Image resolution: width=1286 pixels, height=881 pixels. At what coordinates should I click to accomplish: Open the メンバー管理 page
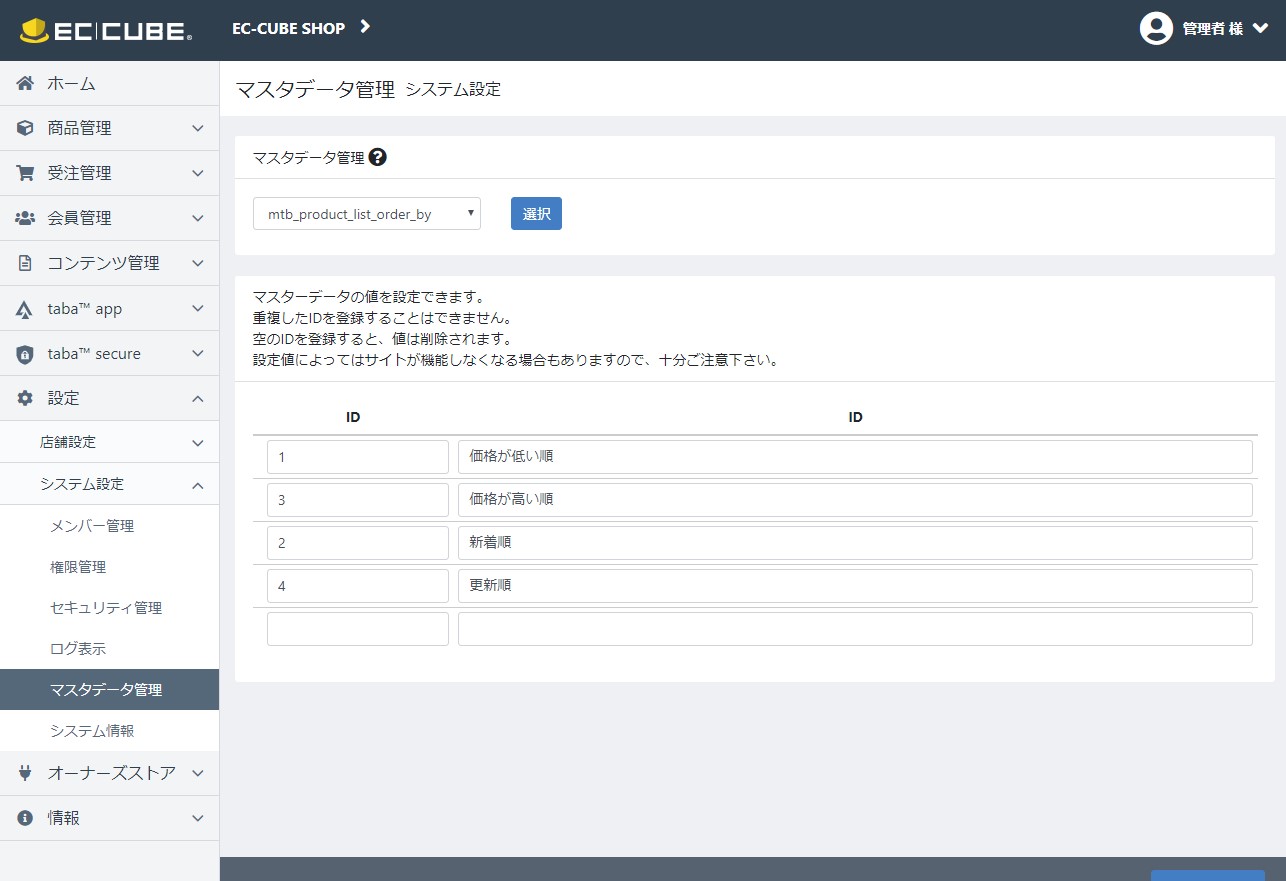point(92,526)
